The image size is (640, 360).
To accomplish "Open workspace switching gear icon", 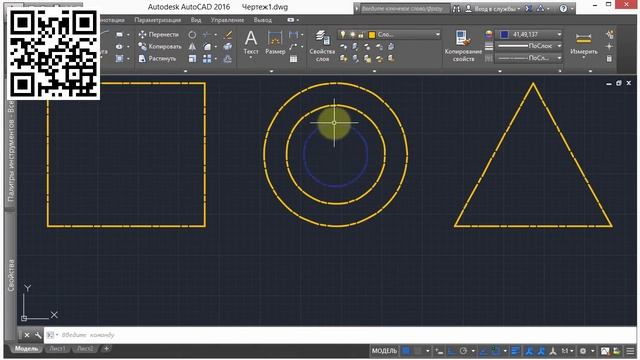I will [x=583, y=351].
